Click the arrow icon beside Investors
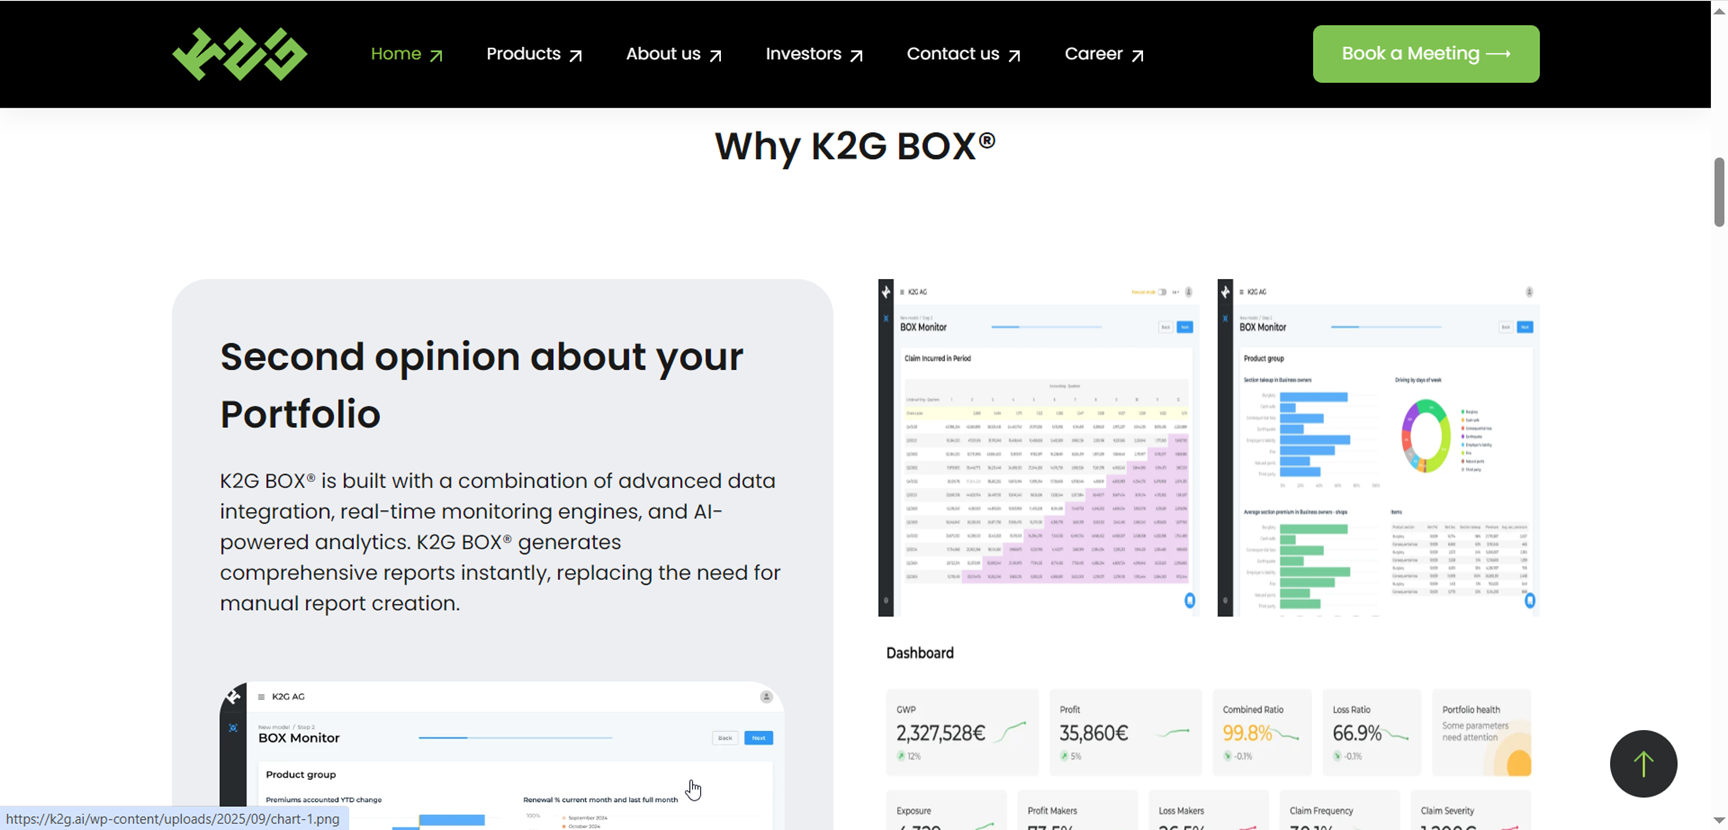This screenshot has width=1728, height=830. pos(856,56)
